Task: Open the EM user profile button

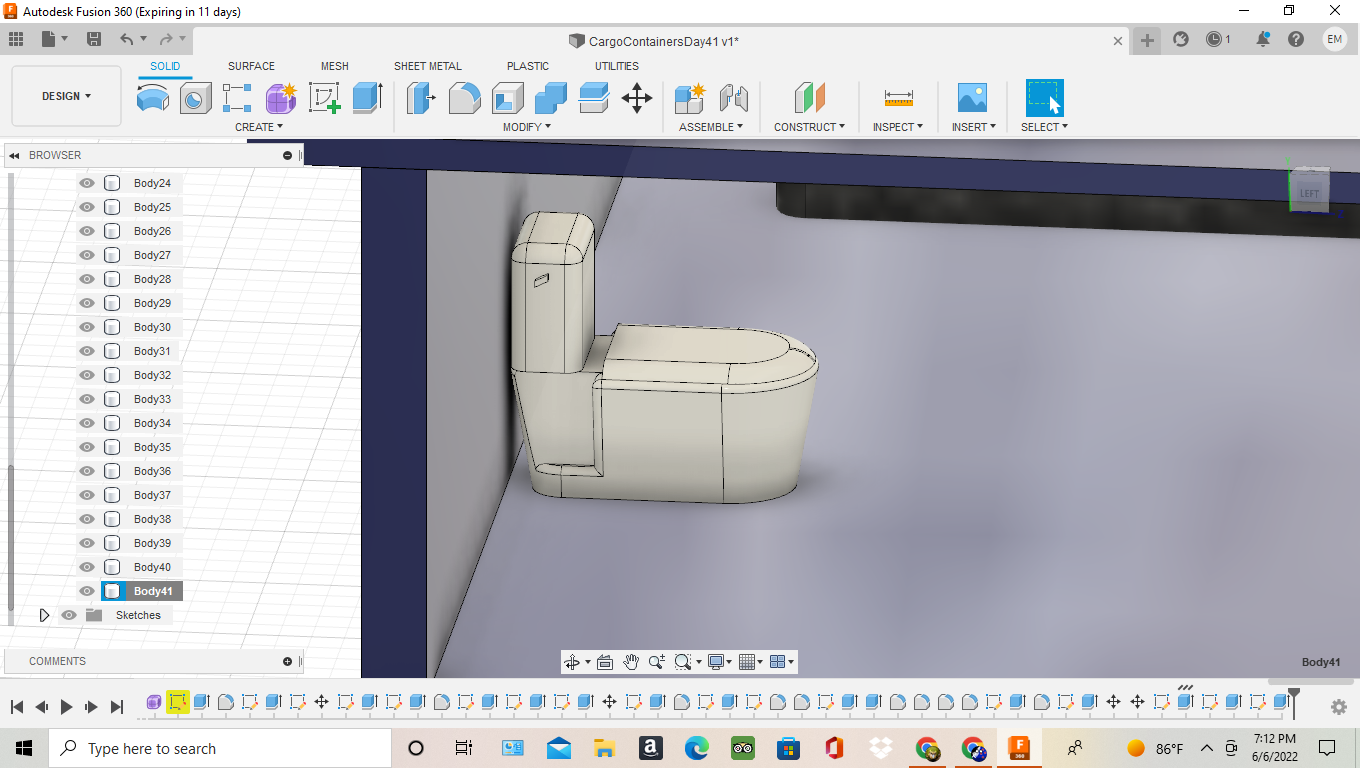Action: 1334,39
